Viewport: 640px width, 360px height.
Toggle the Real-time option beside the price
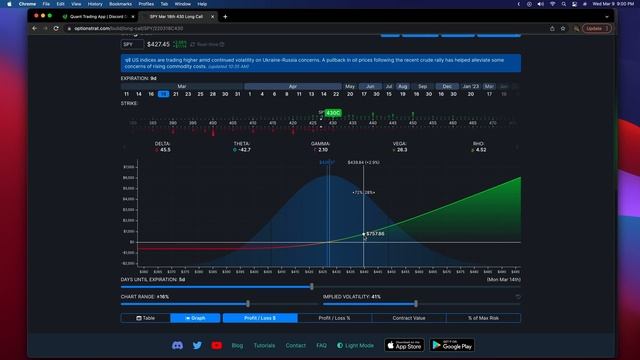[207, 44]
